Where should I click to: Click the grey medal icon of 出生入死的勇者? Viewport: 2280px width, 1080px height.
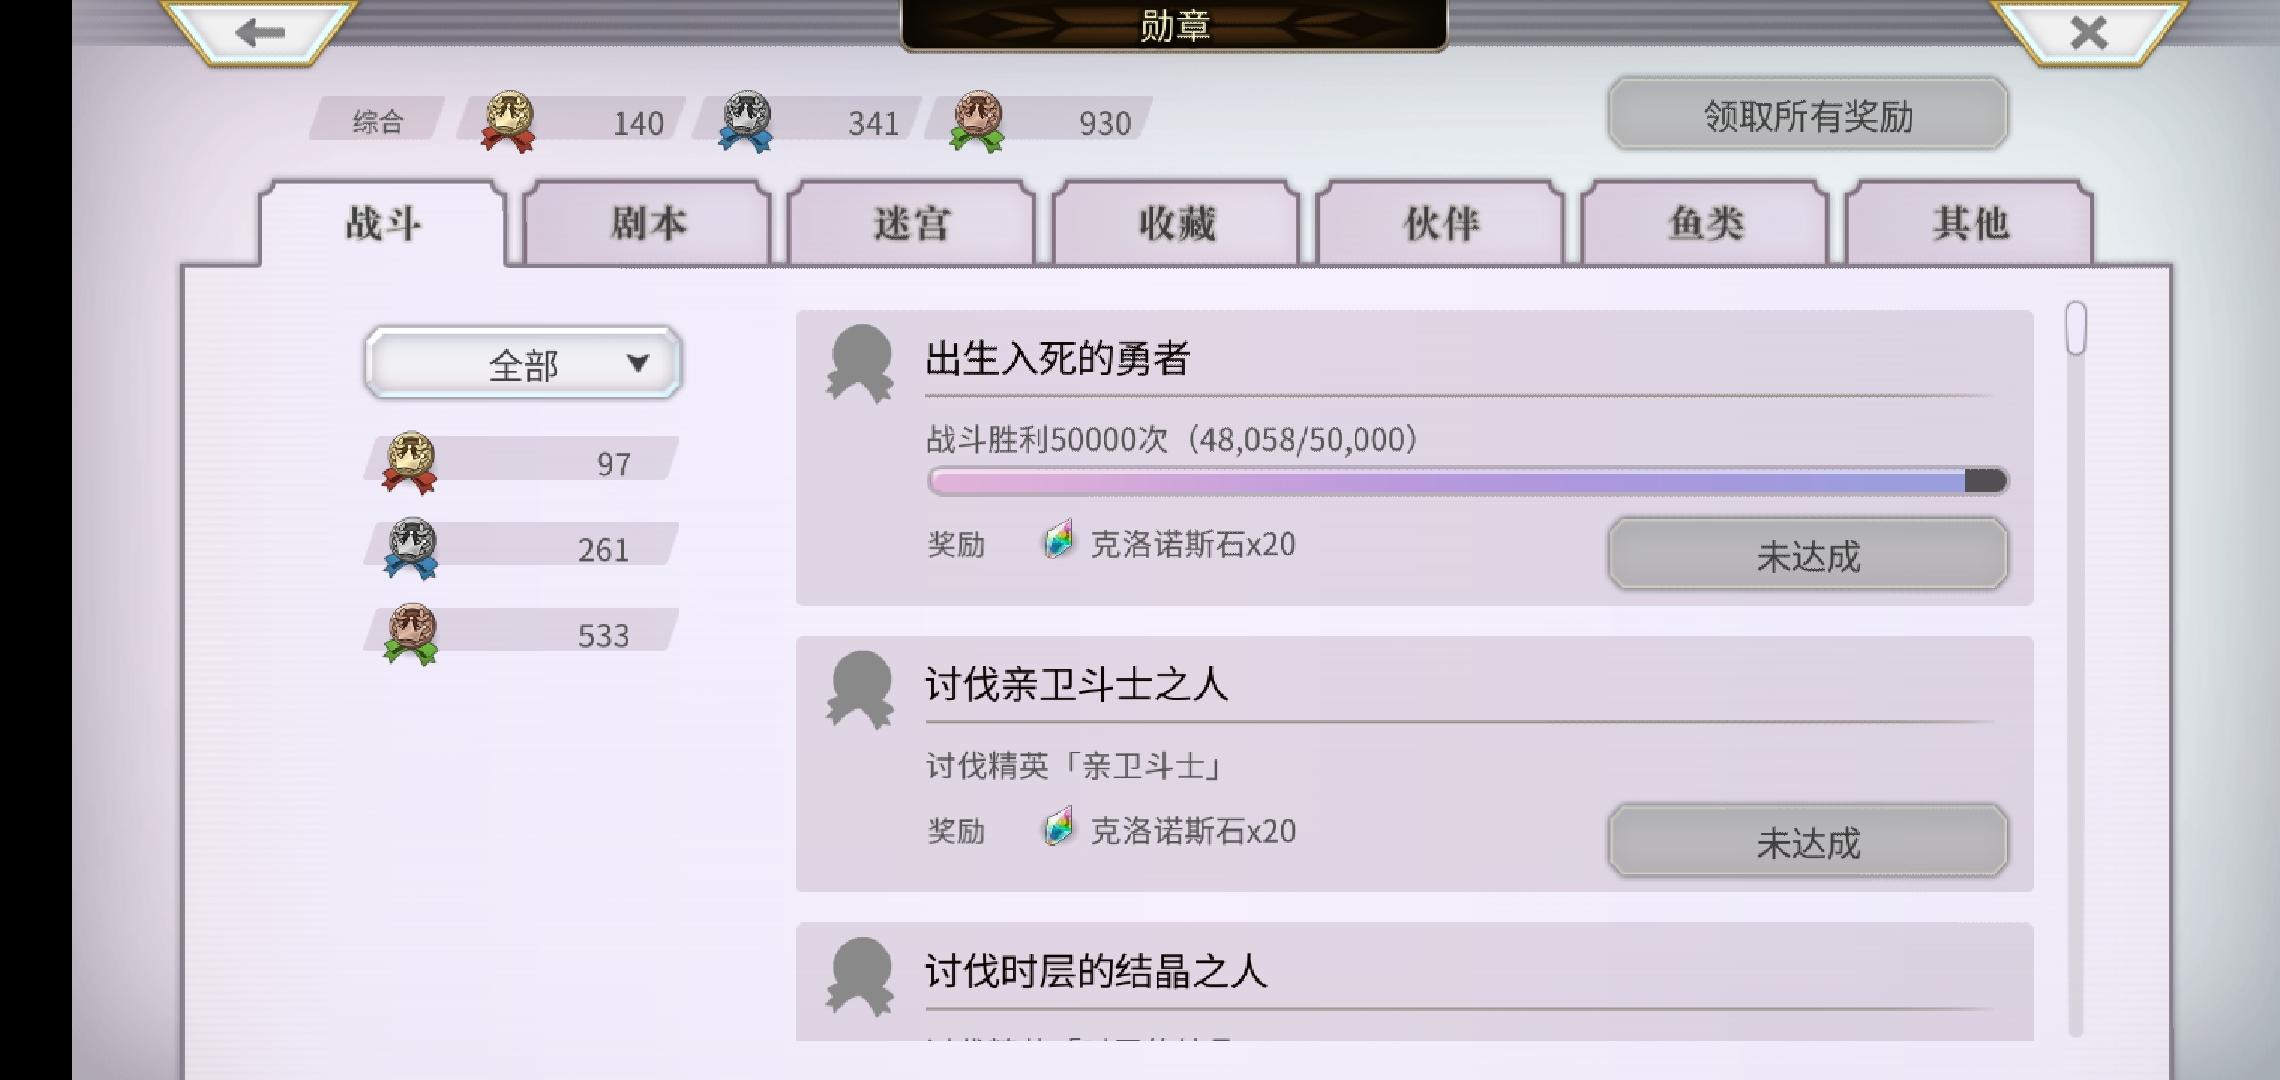[860, 363]
